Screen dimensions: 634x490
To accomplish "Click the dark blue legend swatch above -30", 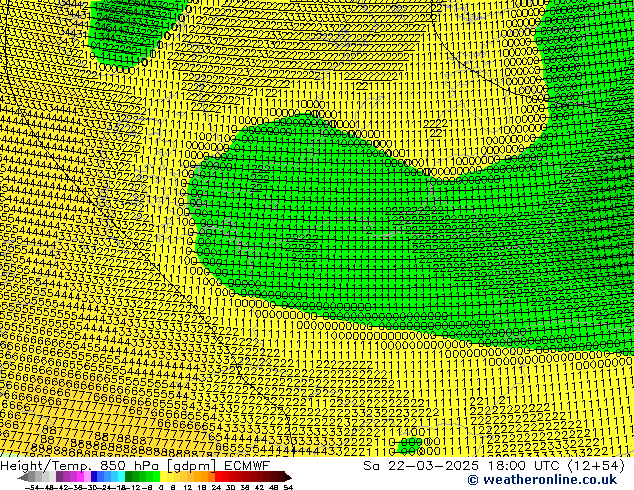I will click(x=94, y=477).
